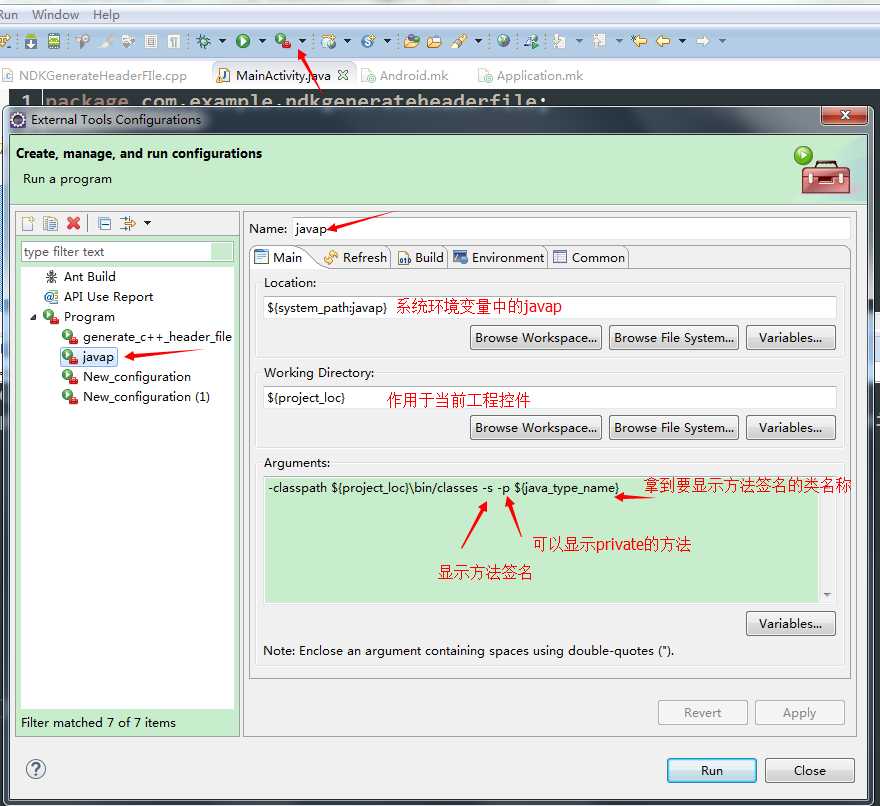Click the filter launch configurations icon
Viewport: 880px width, 806px height.
pyautogui.click(x=128, y=223)
